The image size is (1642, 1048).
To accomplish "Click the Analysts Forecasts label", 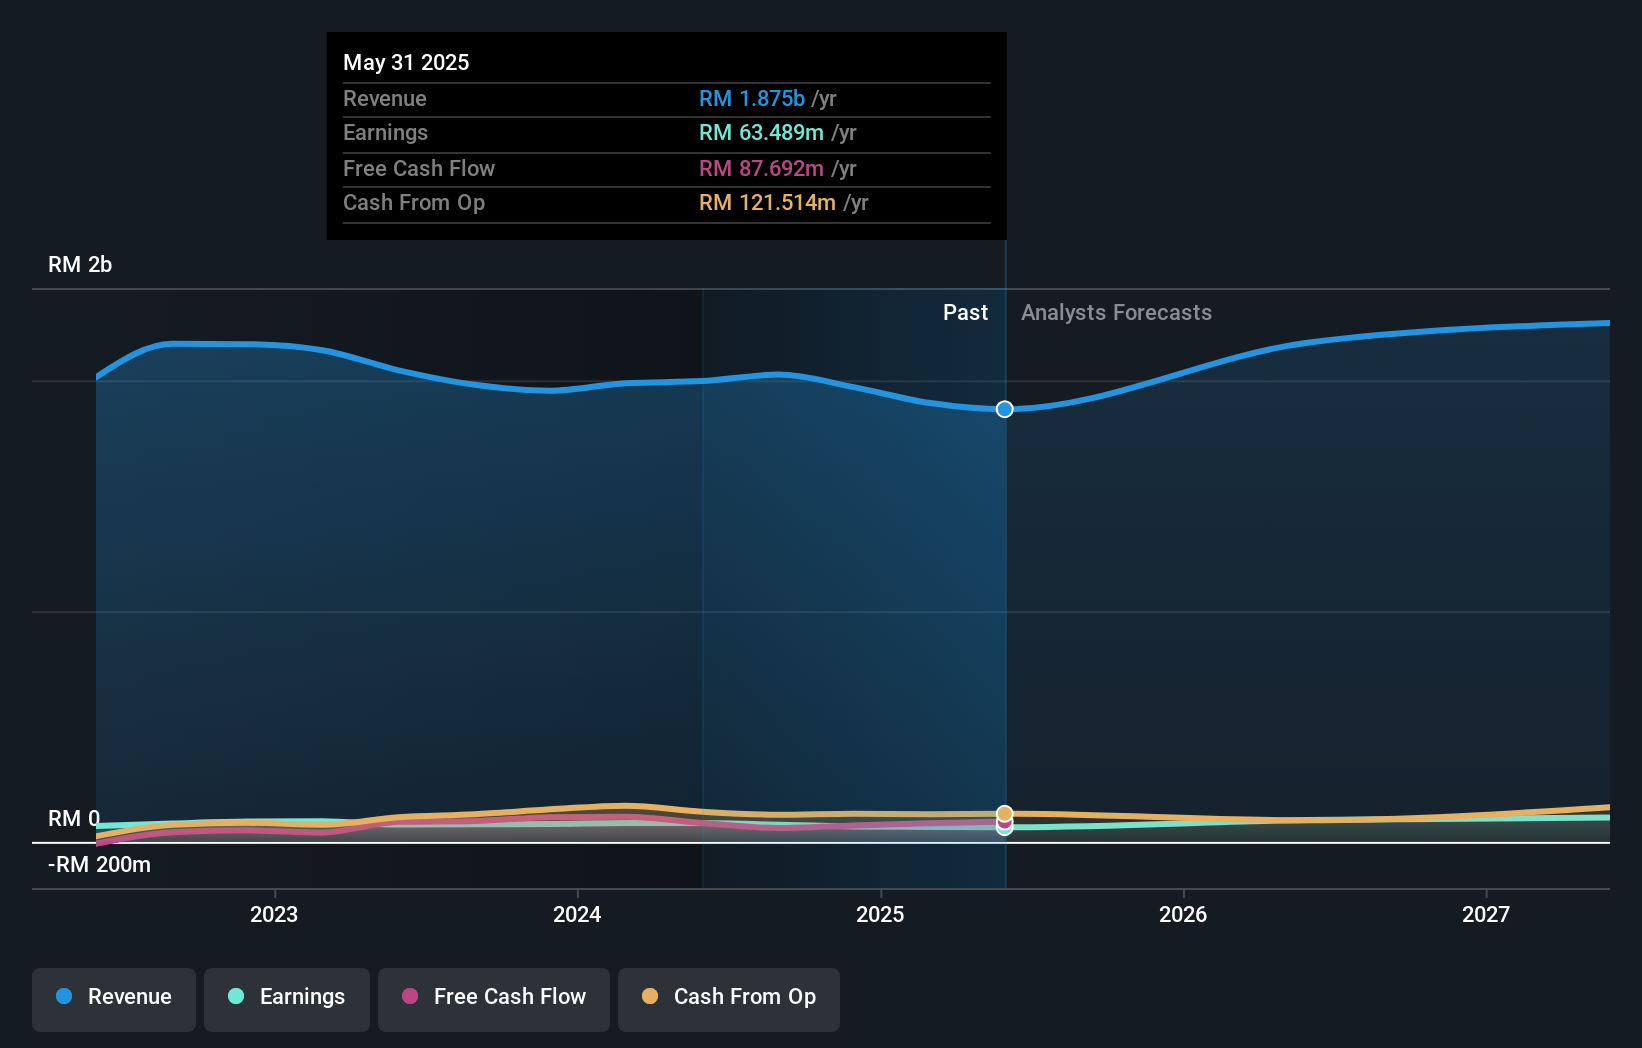I will coord(1116,313).
